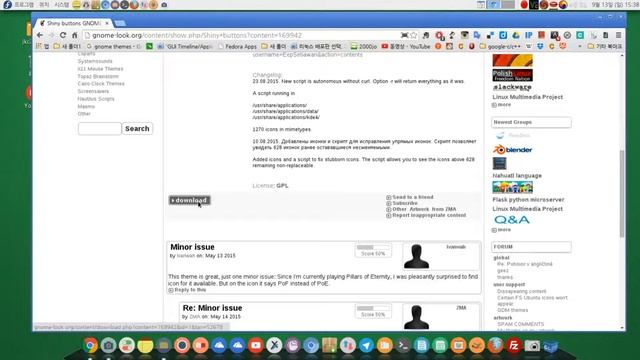Go to the browser Home page
Viewport: 640px width, 360px height.
75,35
